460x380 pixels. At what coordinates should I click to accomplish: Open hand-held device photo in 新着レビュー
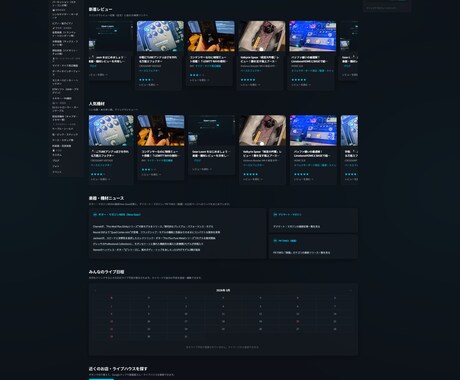coord(211,36)
